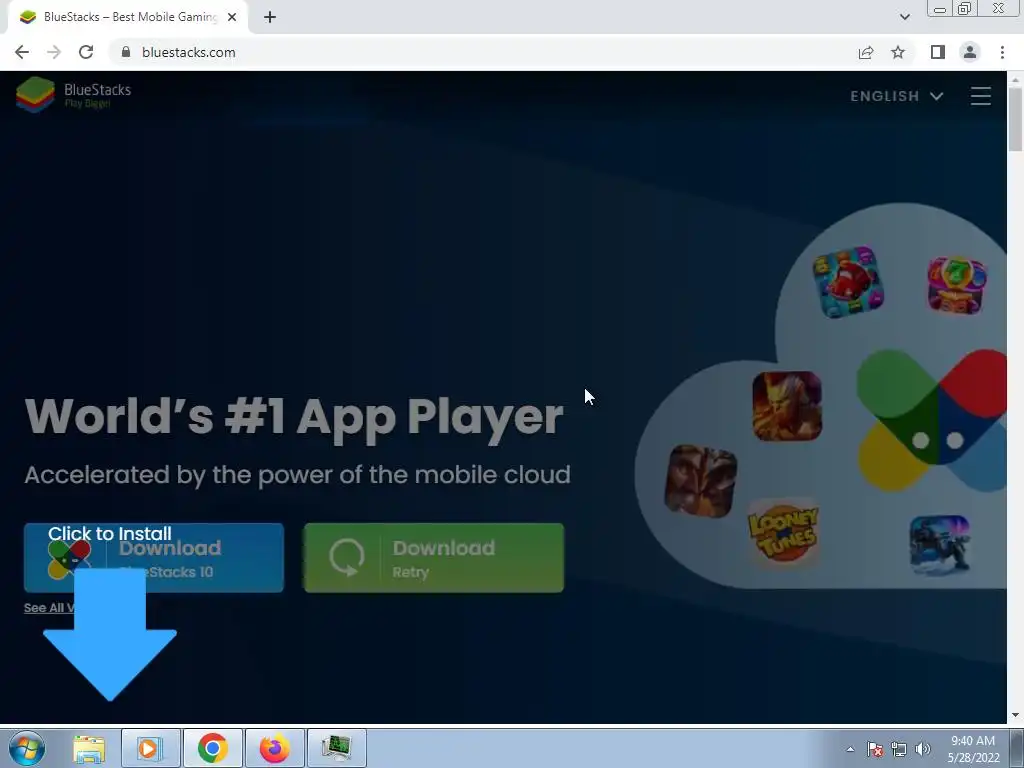Image resolution: width=1024 pixels, height=768 pixels.
Task: Open Chrome three-dot menu
Action: click(x=1002, y=52)
